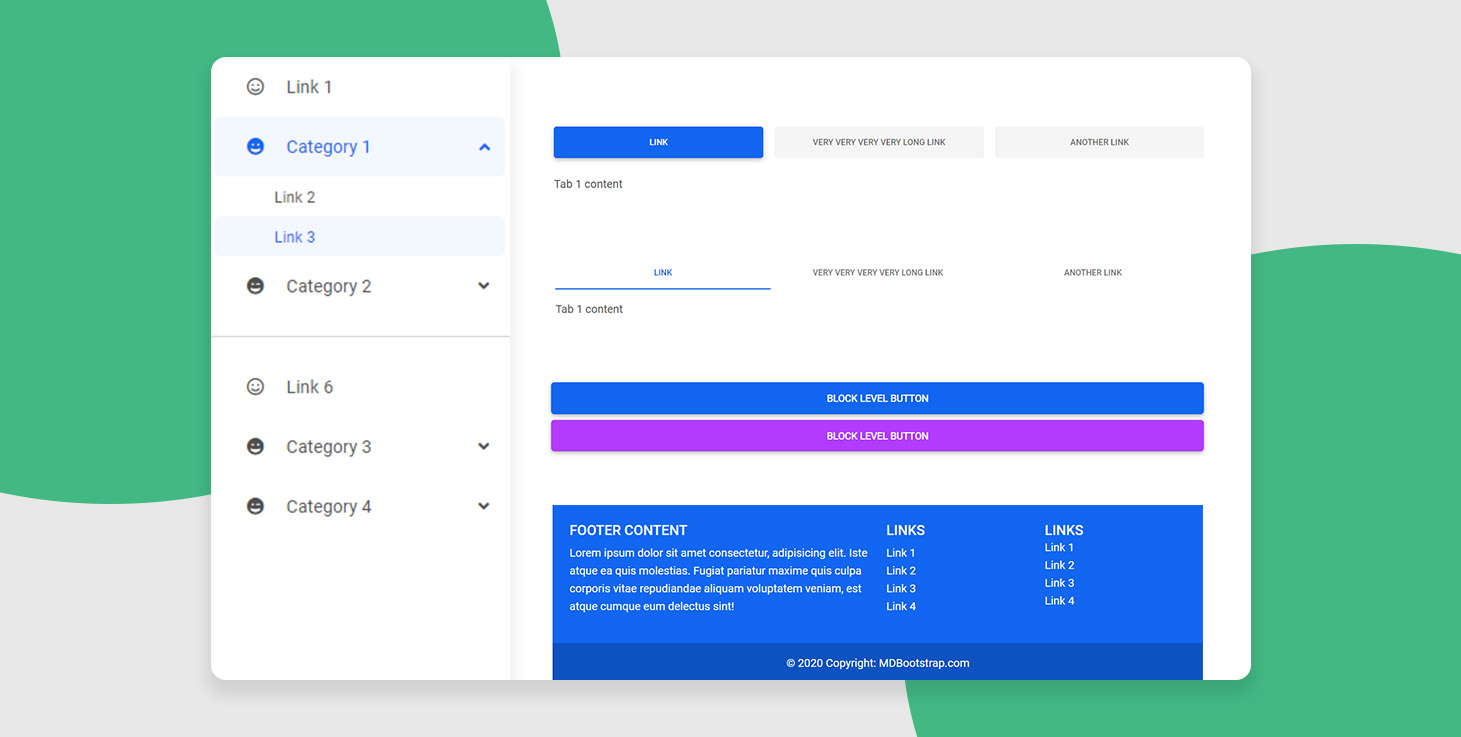
Task: Click the grinning icon next to Category 2
Action: (x=255, y=286)
